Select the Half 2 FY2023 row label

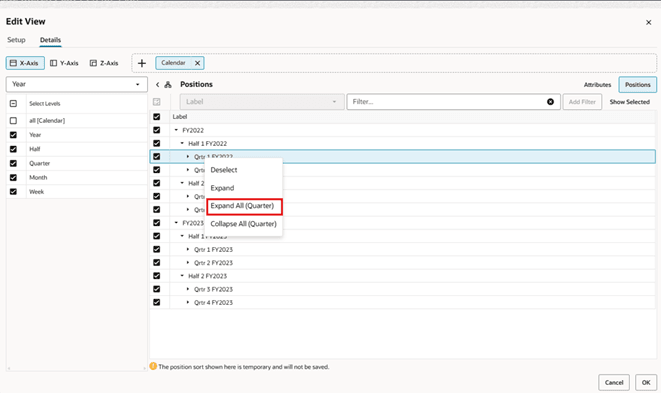tap(207, 276)
